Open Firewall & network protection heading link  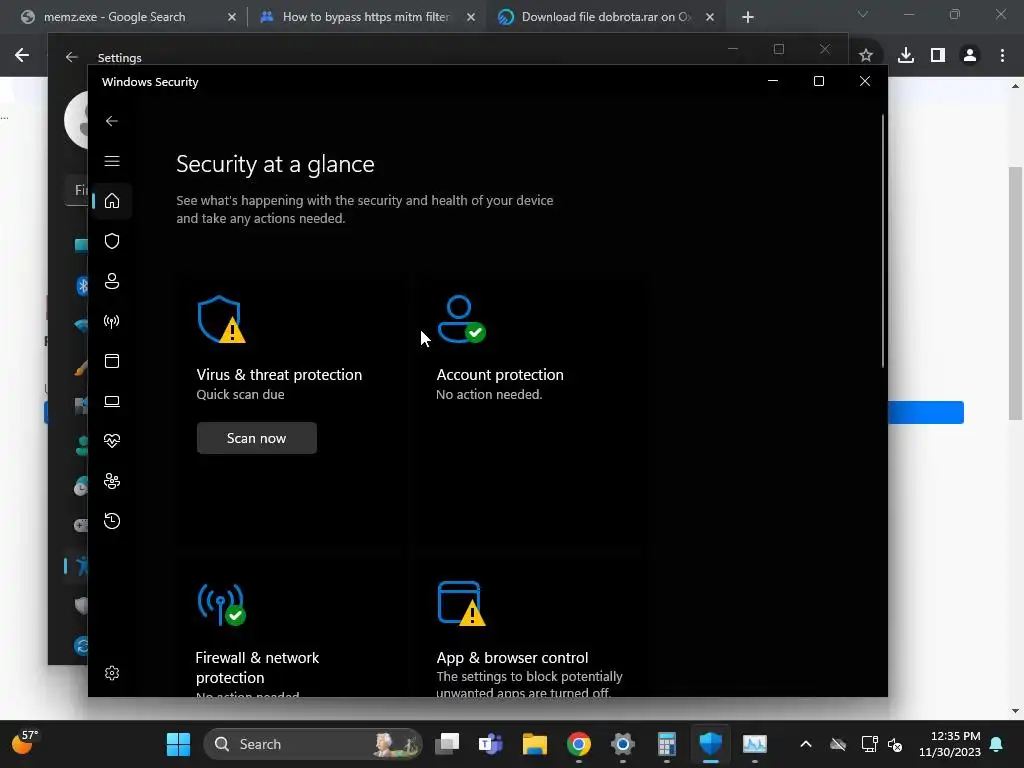(257, 667)
